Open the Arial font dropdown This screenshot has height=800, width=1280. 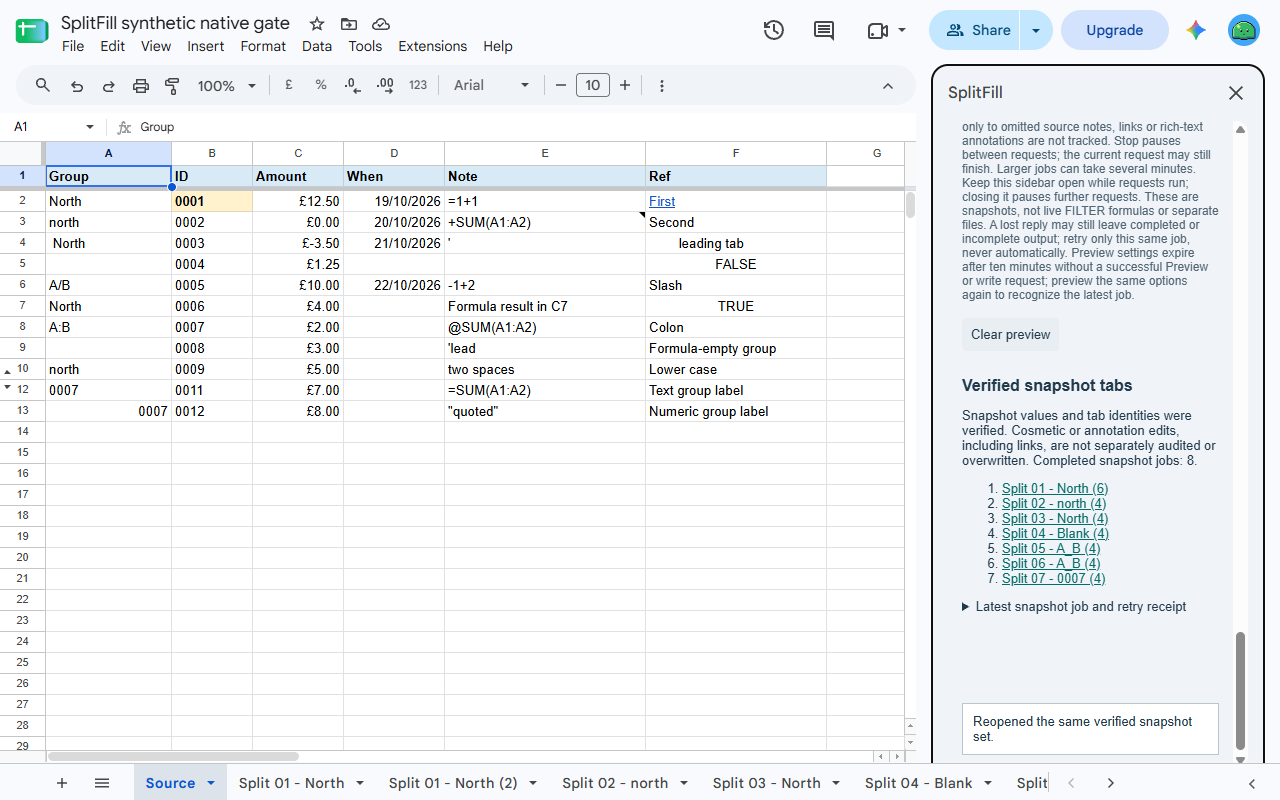[491, 86]
